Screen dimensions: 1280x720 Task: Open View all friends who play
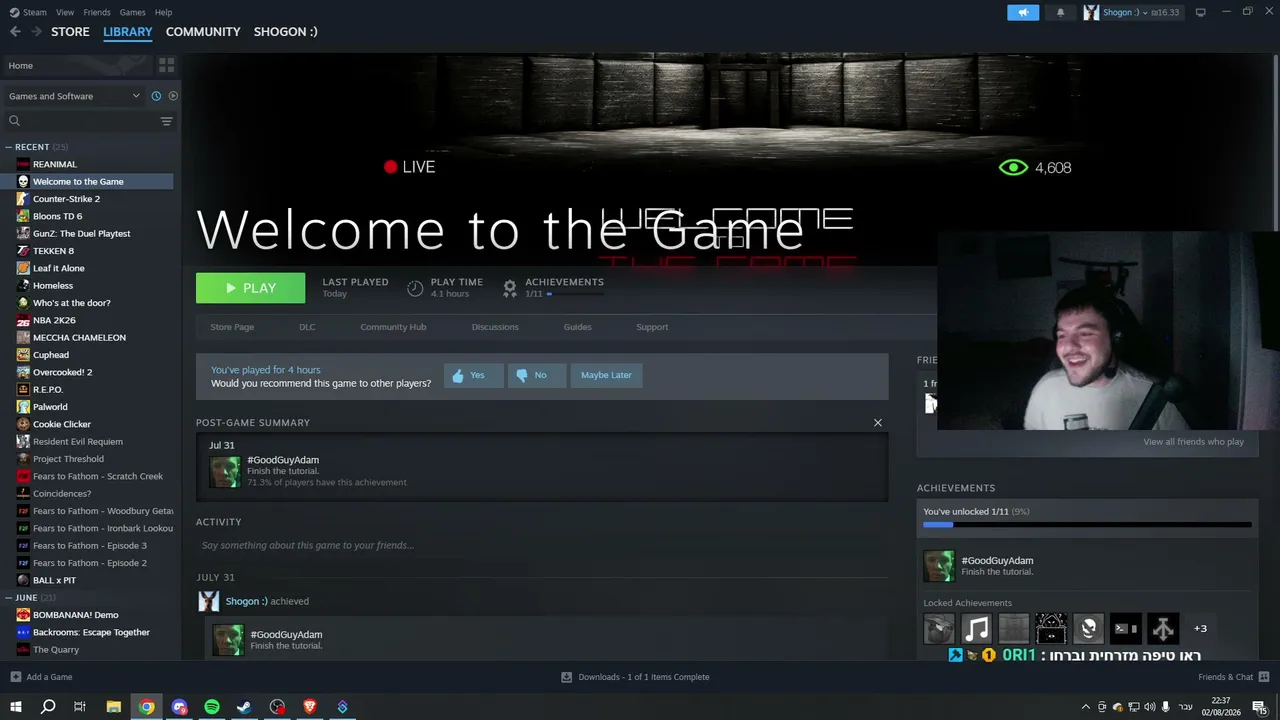coord(1194,442)
